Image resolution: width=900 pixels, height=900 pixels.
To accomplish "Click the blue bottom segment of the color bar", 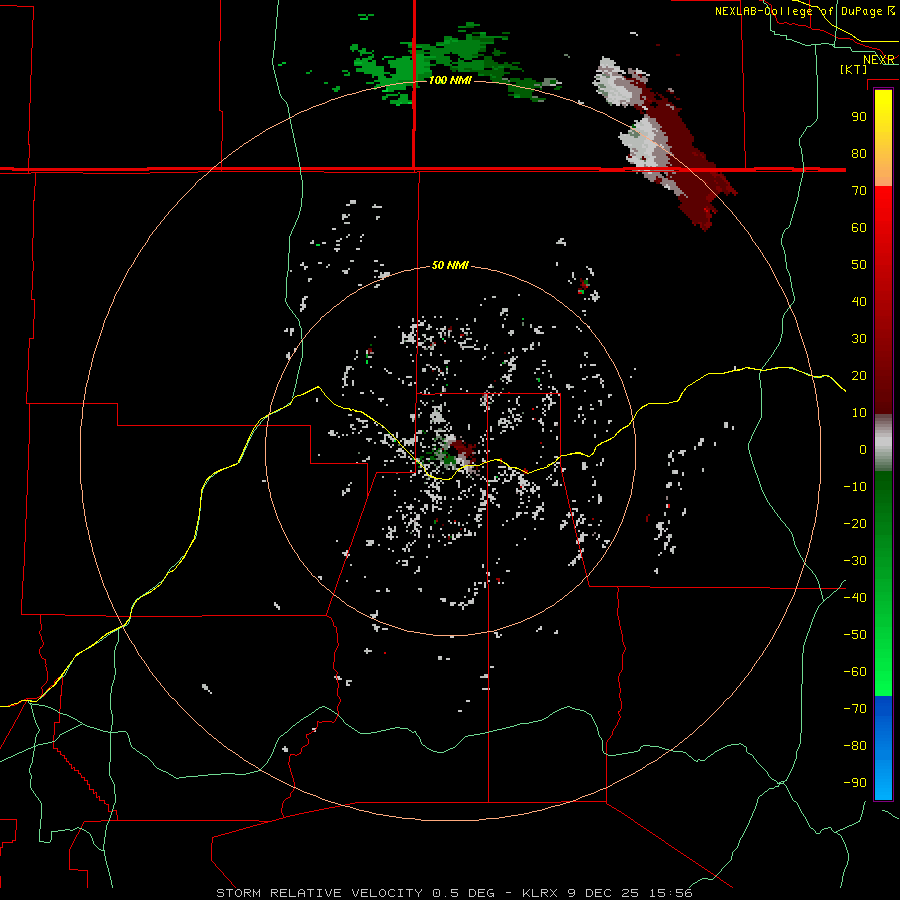I will coord(883,748).
